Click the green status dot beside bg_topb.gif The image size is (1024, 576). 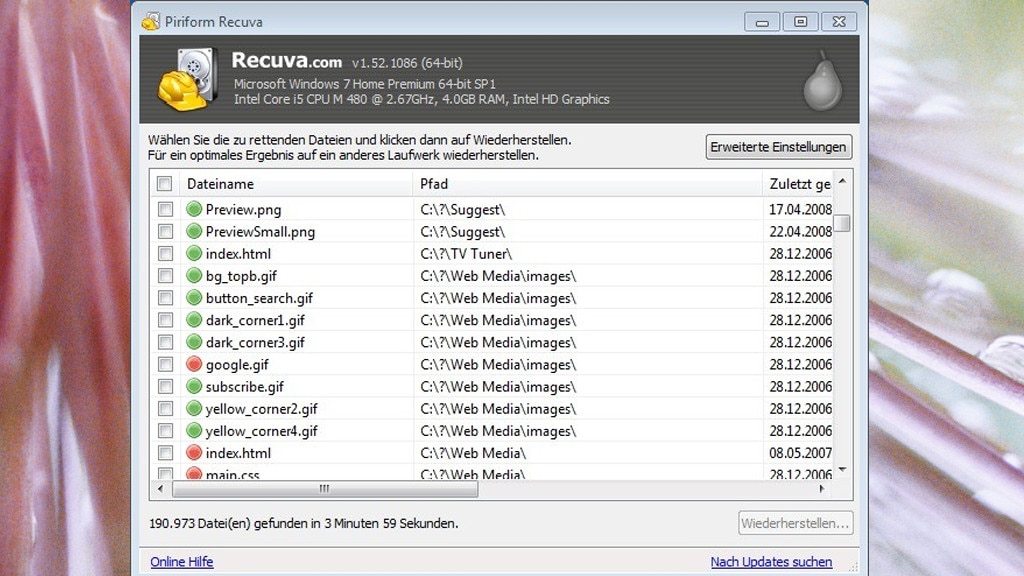194,276
